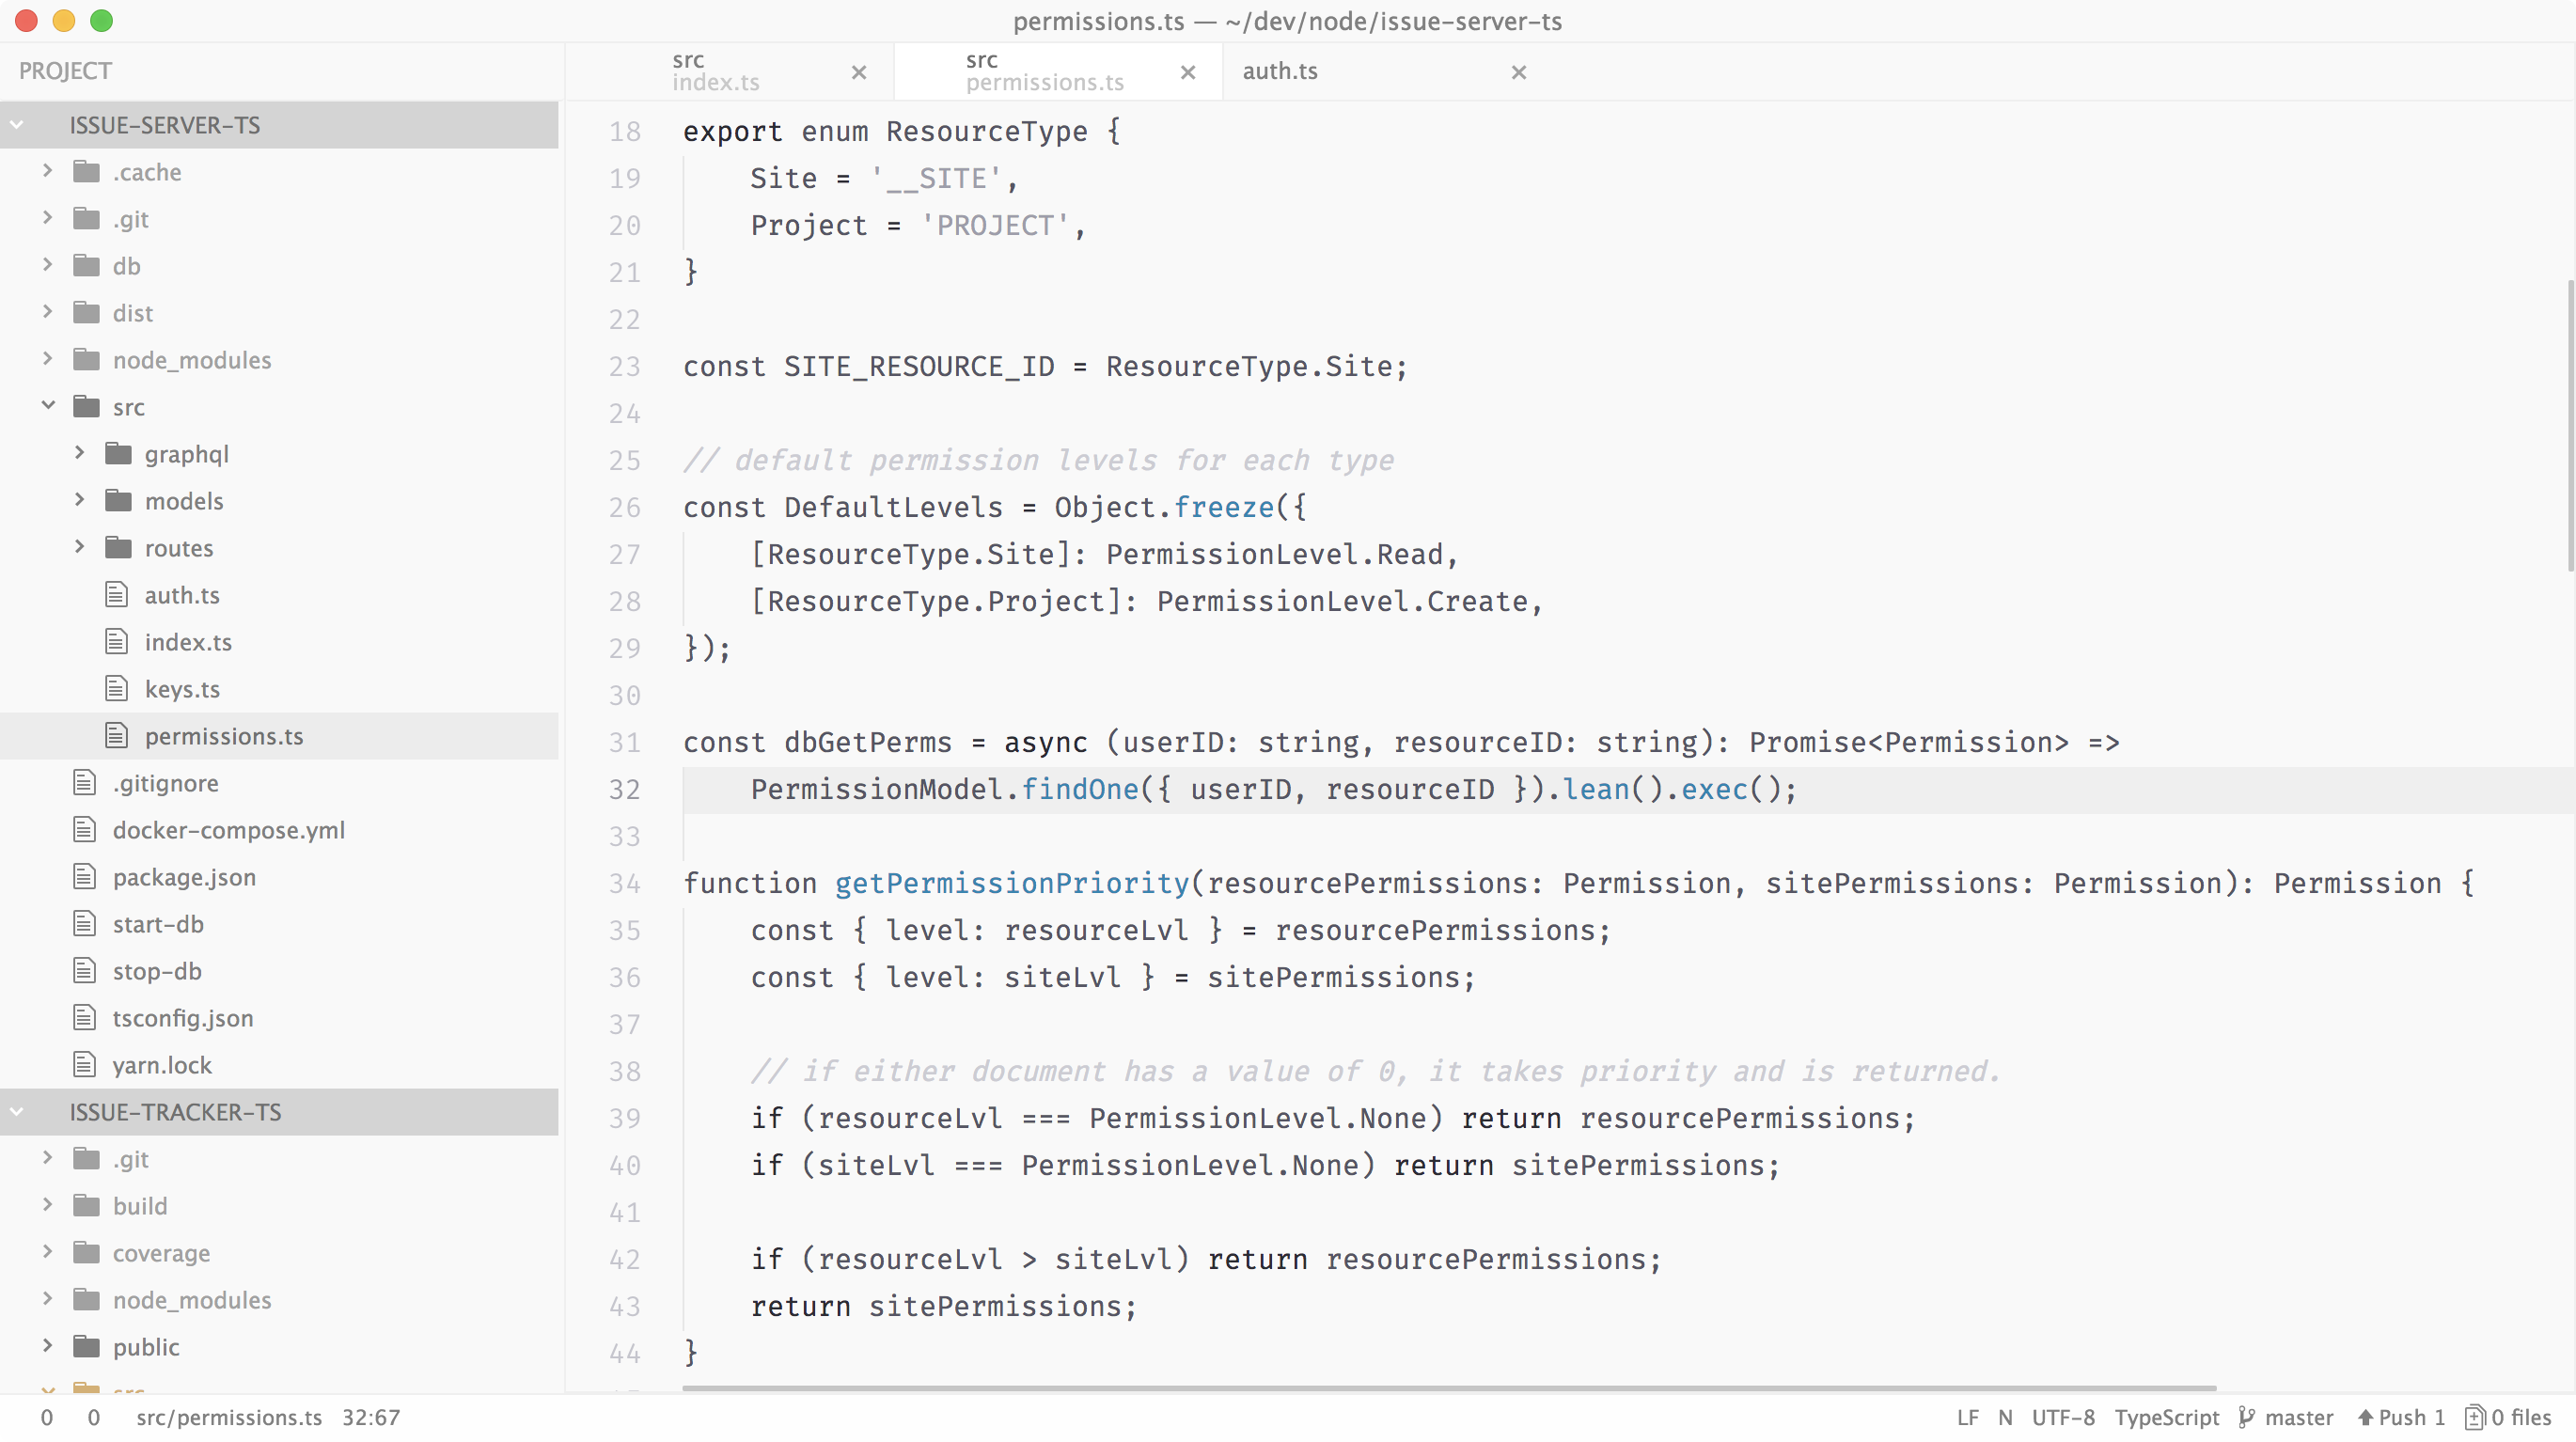
Task: Expand the graphql folder
Action: point(80,453)
